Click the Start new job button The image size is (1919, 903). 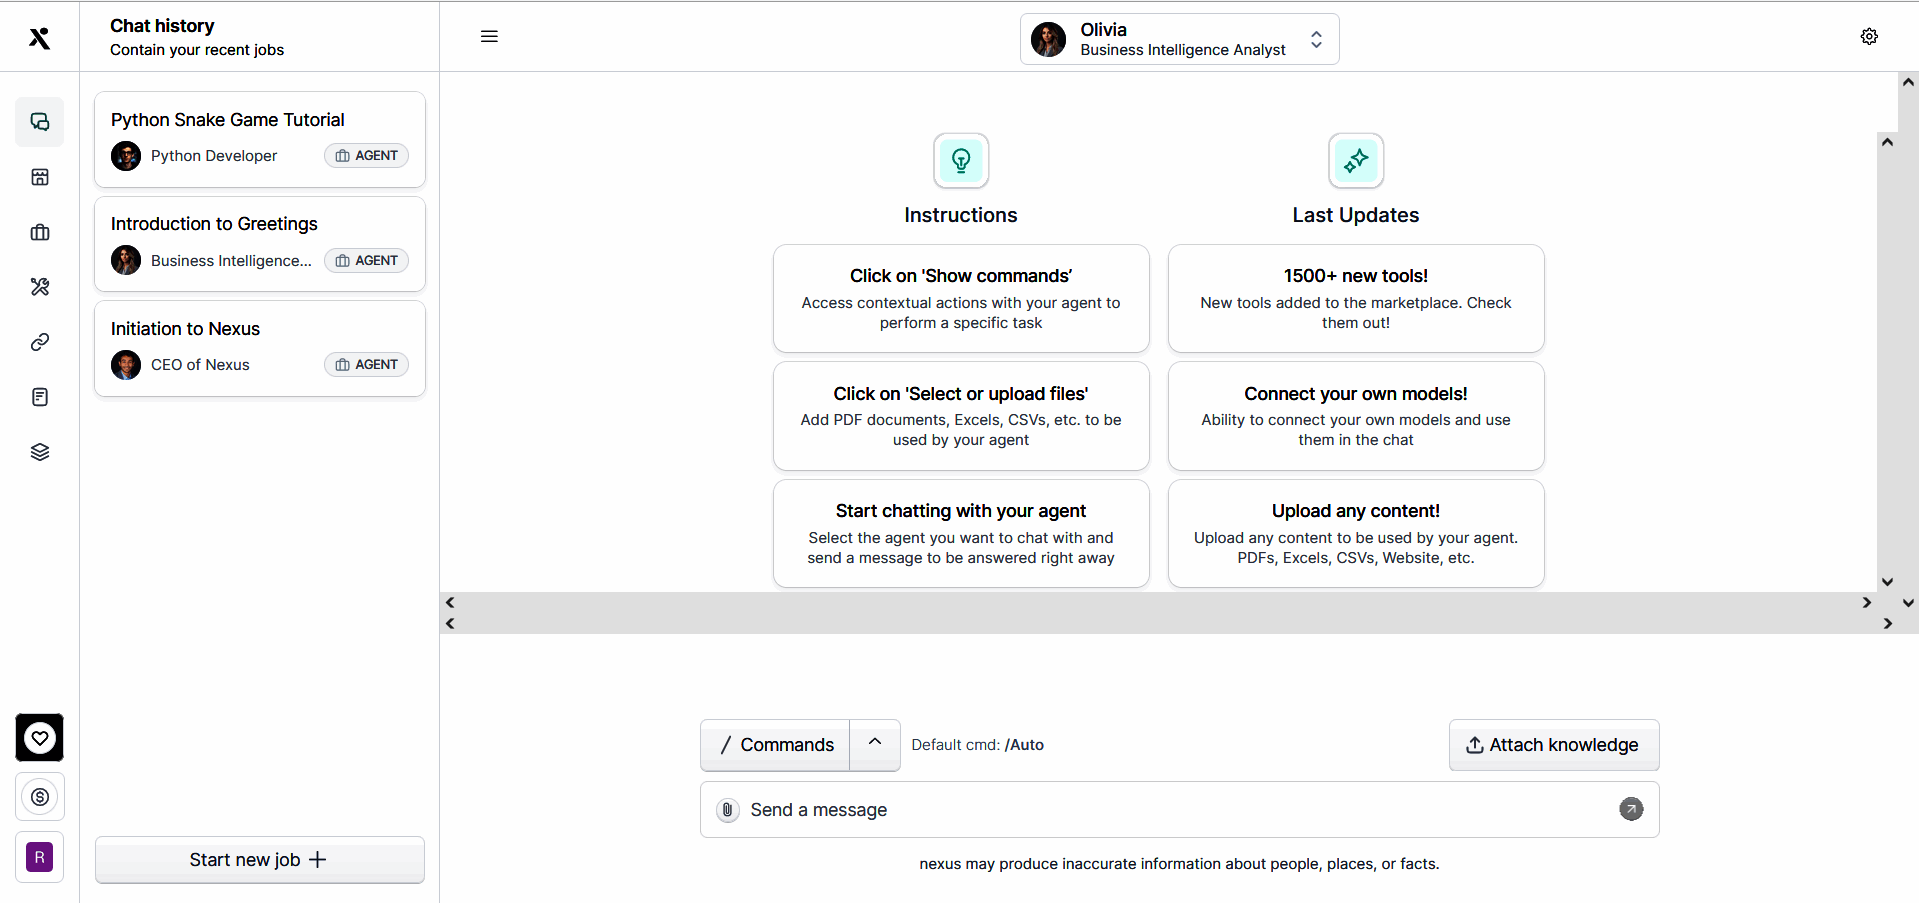tap(260, 860)
